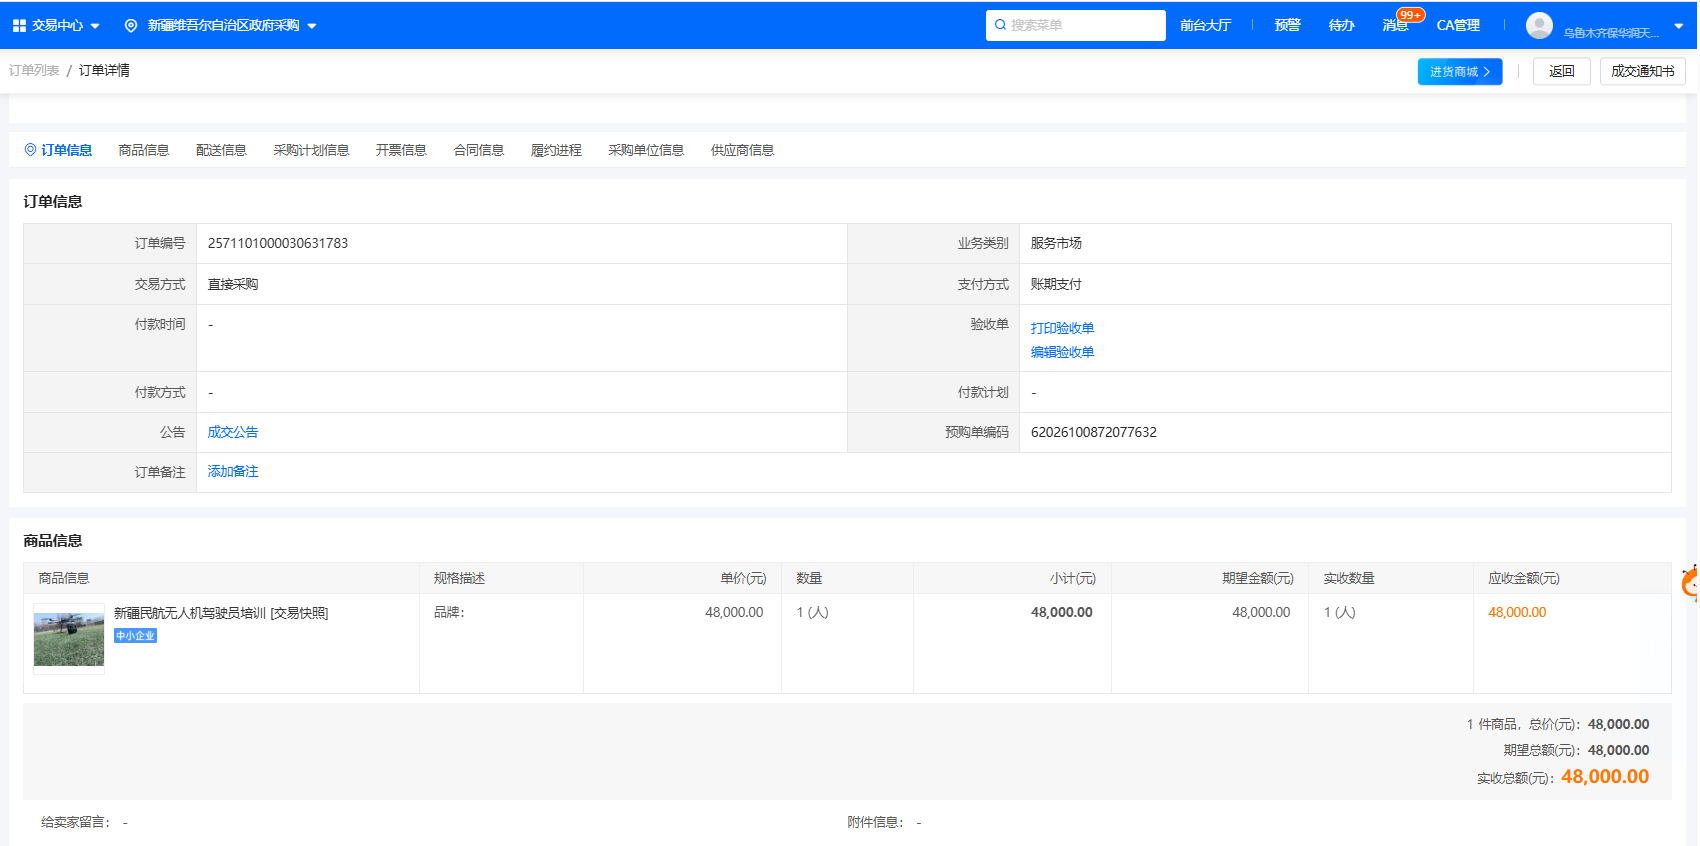Viewport: 1700px width, 846px height.
Task: Switch to the 订单信息 tab
Action: point(58,150)
